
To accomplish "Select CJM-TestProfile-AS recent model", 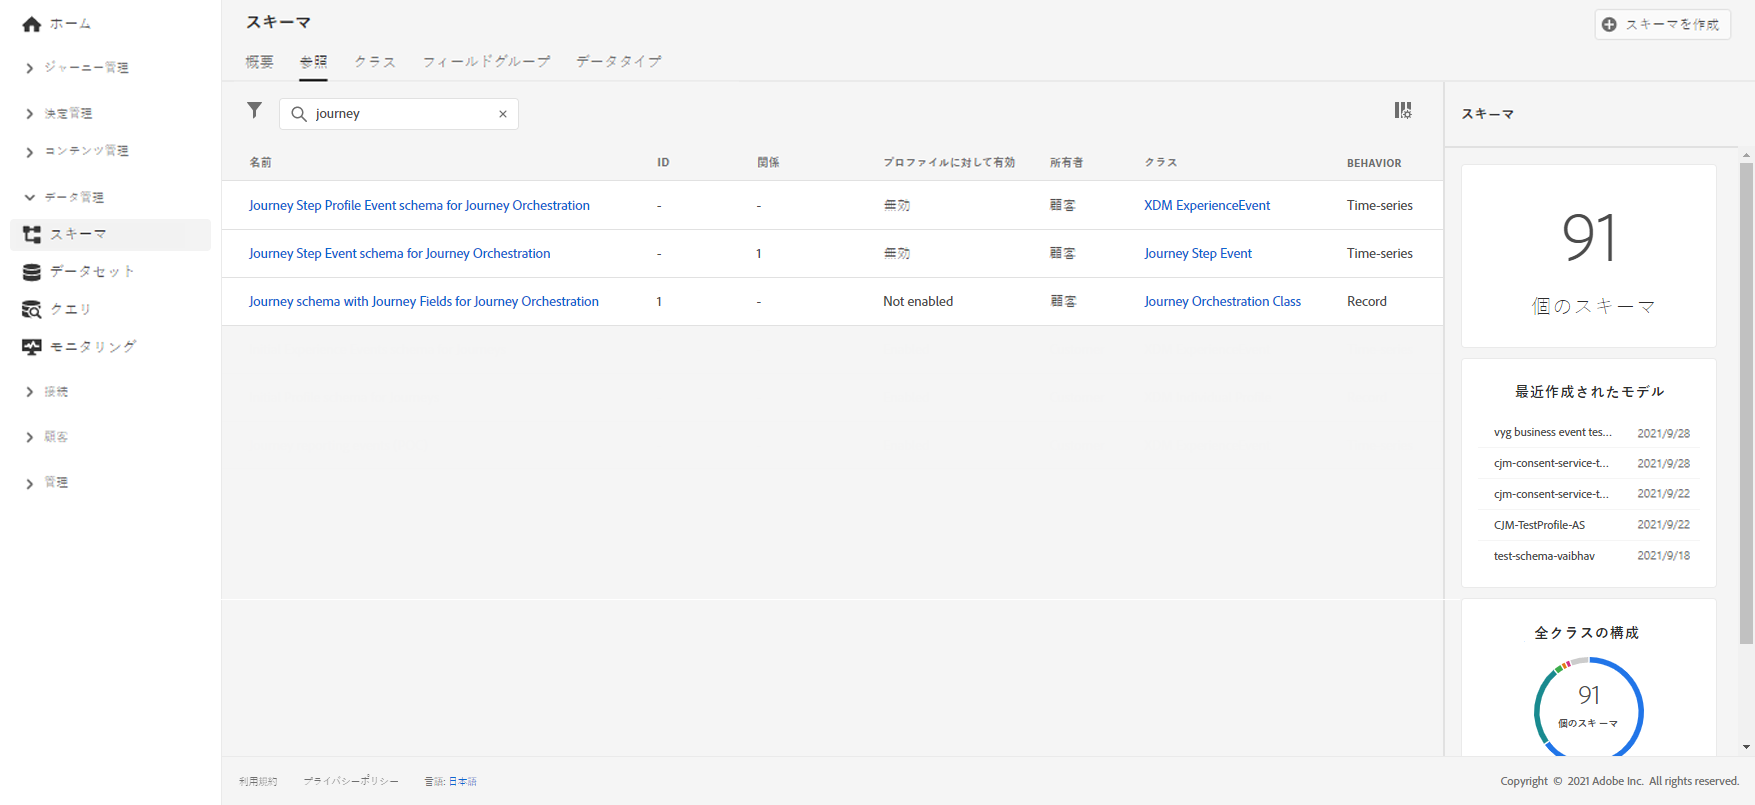I will [x=1539, y=525].
